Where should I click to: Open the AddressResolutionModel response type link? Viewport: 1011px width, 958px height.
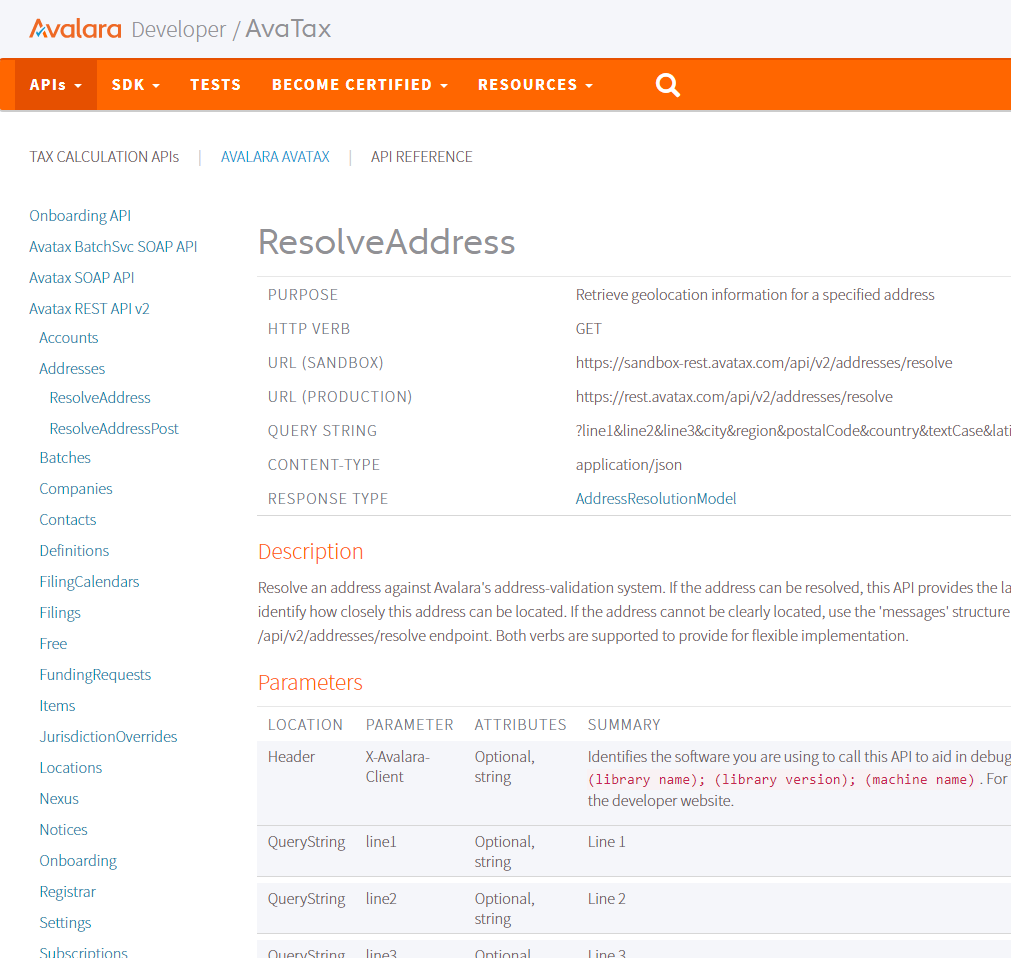click(656, 499)
